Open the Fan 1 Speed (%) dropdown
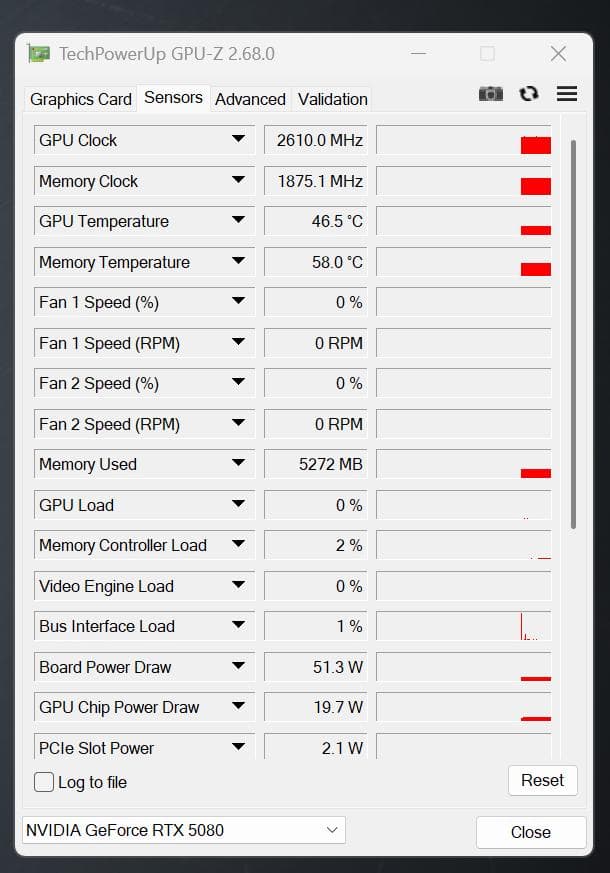Screen dimensions: 610x873 238,302
